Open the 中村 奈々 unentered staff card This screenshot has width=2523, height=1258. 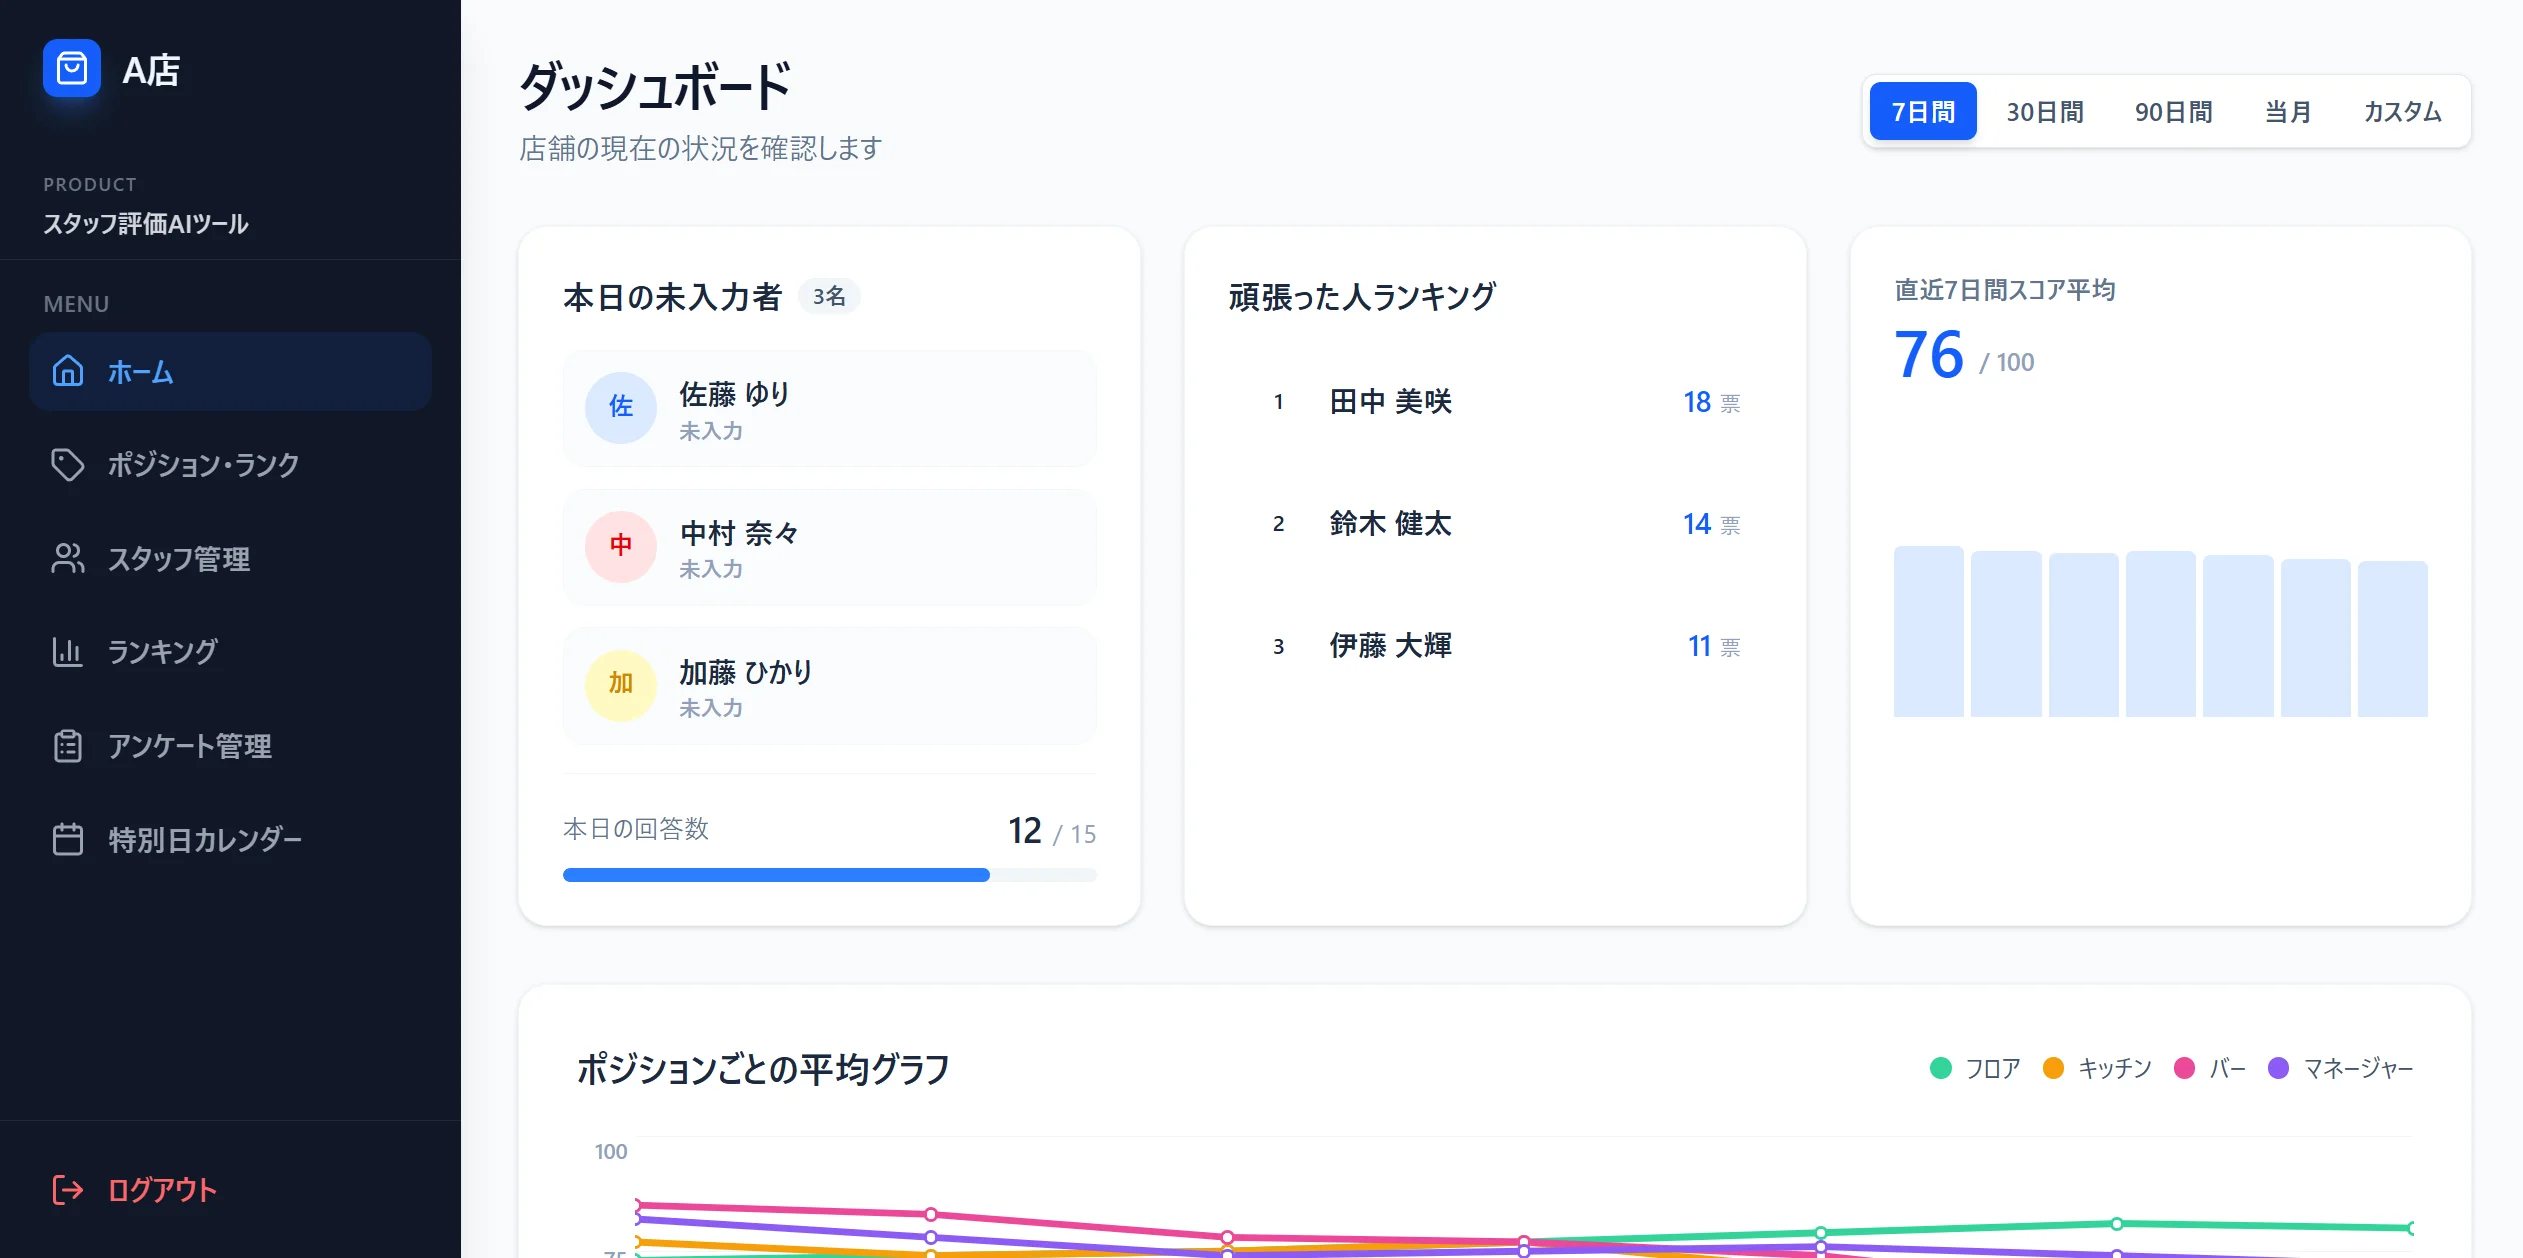(x=829, y=547)
